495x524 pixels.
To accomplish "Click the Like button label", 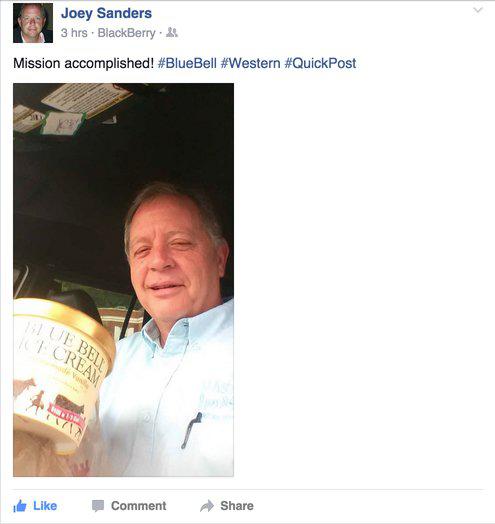I will [45, 506].
